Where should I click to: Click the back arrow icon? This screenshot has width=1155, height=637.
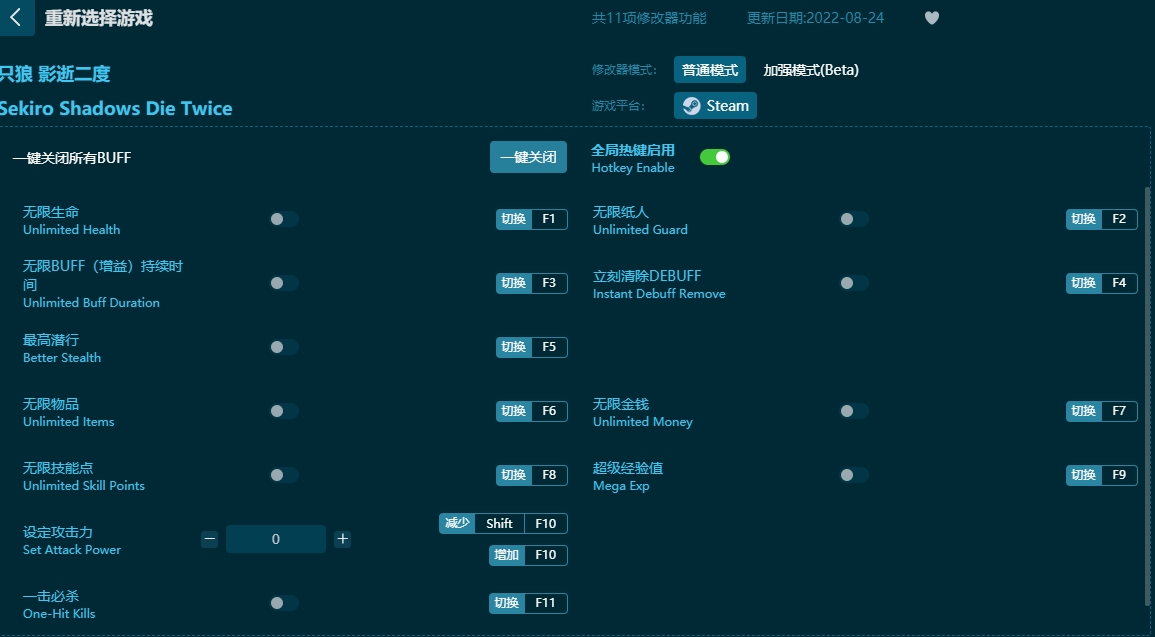click(16, 18)
